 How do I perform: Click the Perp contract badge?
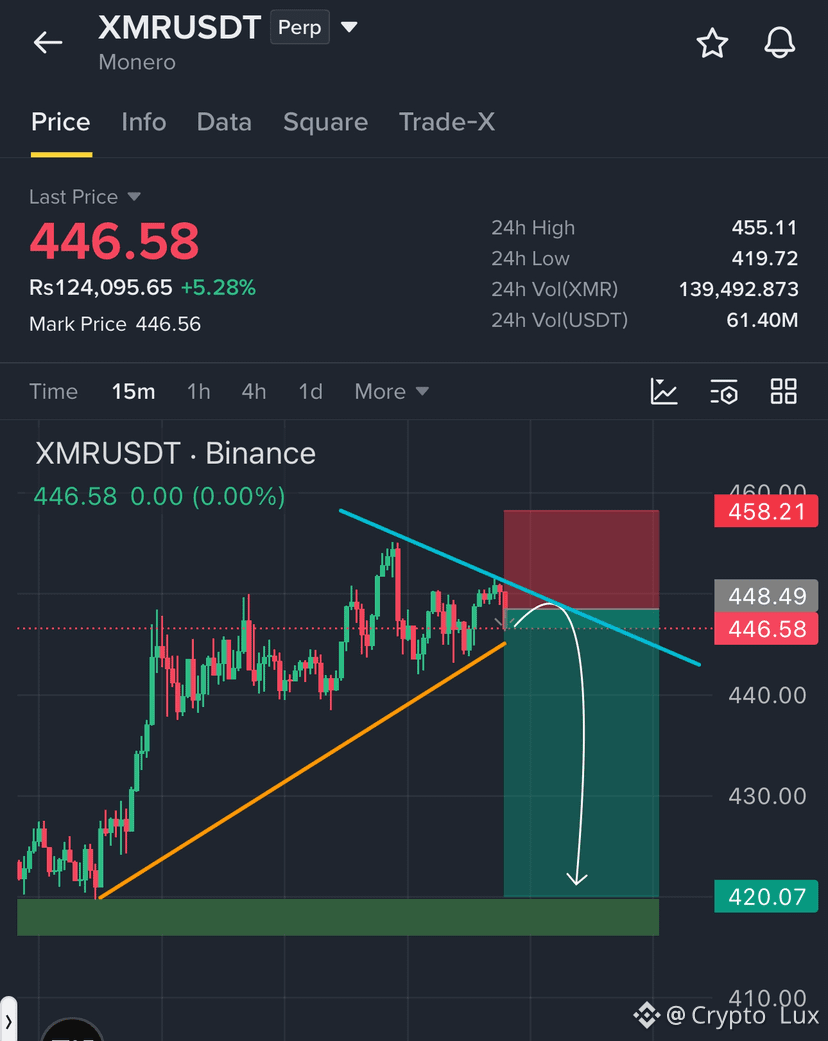pos(299,28)
